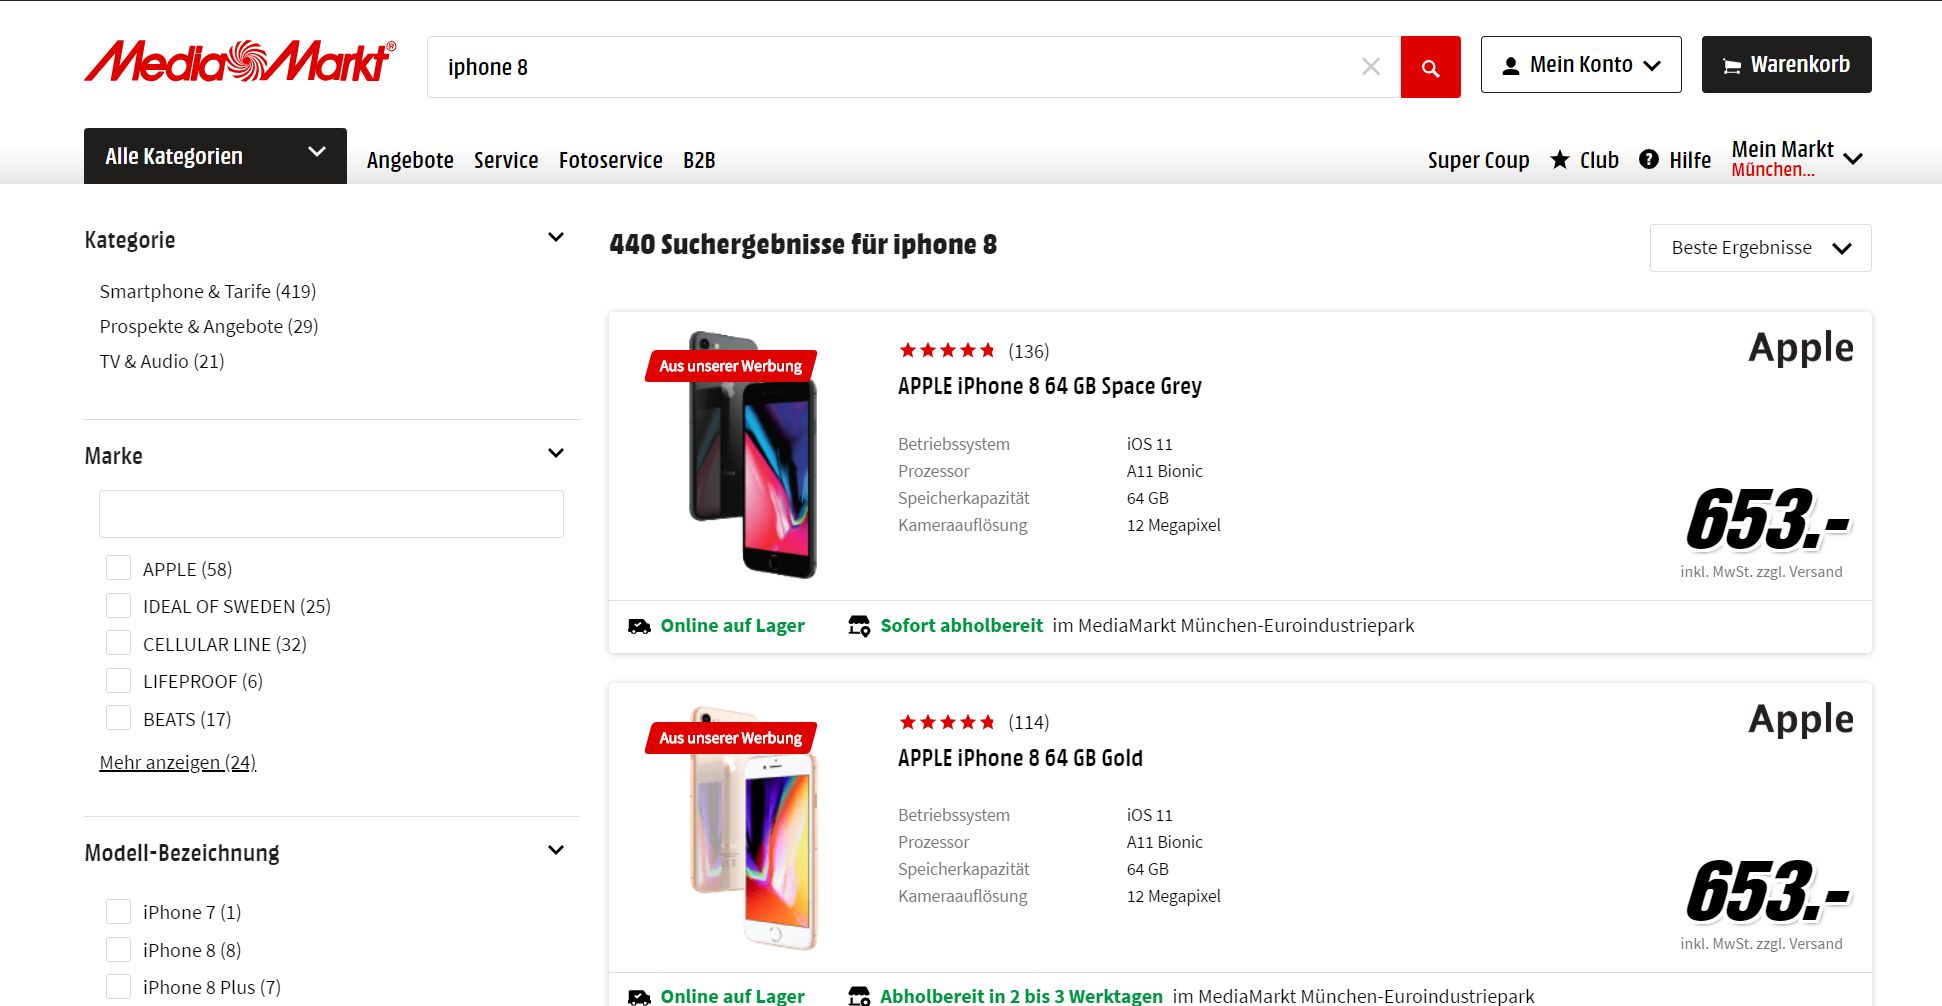Open the Warenkorb shopping cart

[x=1786, y=64]
